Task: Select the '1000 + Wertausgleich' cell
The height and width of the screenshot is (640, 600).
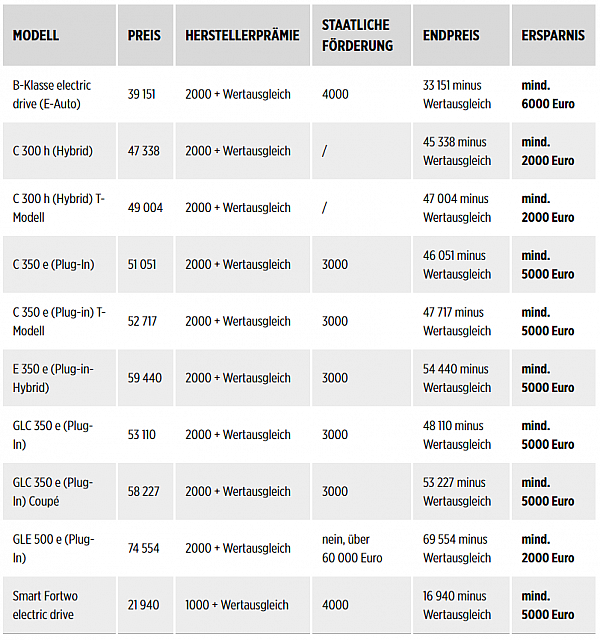Action: (x=237, y=605)
